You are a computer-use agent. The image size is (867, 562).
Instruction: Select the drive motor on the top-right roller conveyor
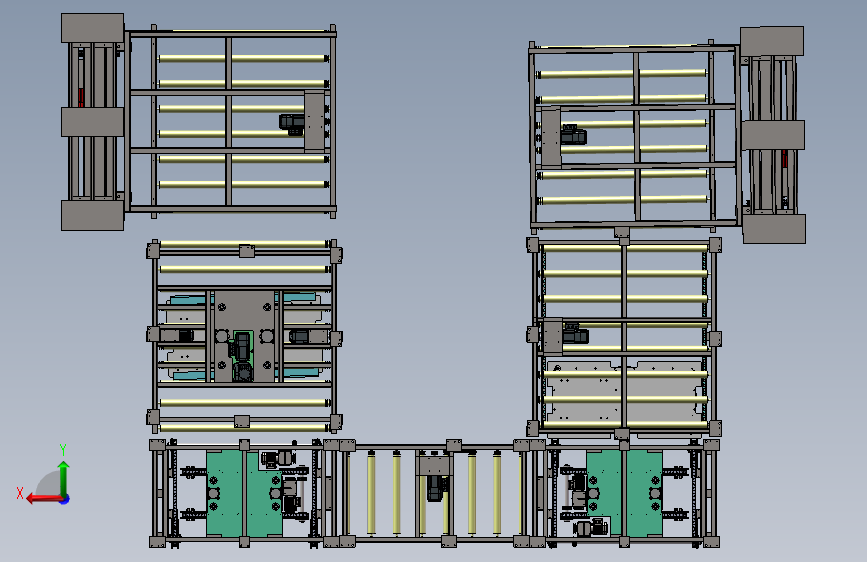tap(574, 134)
